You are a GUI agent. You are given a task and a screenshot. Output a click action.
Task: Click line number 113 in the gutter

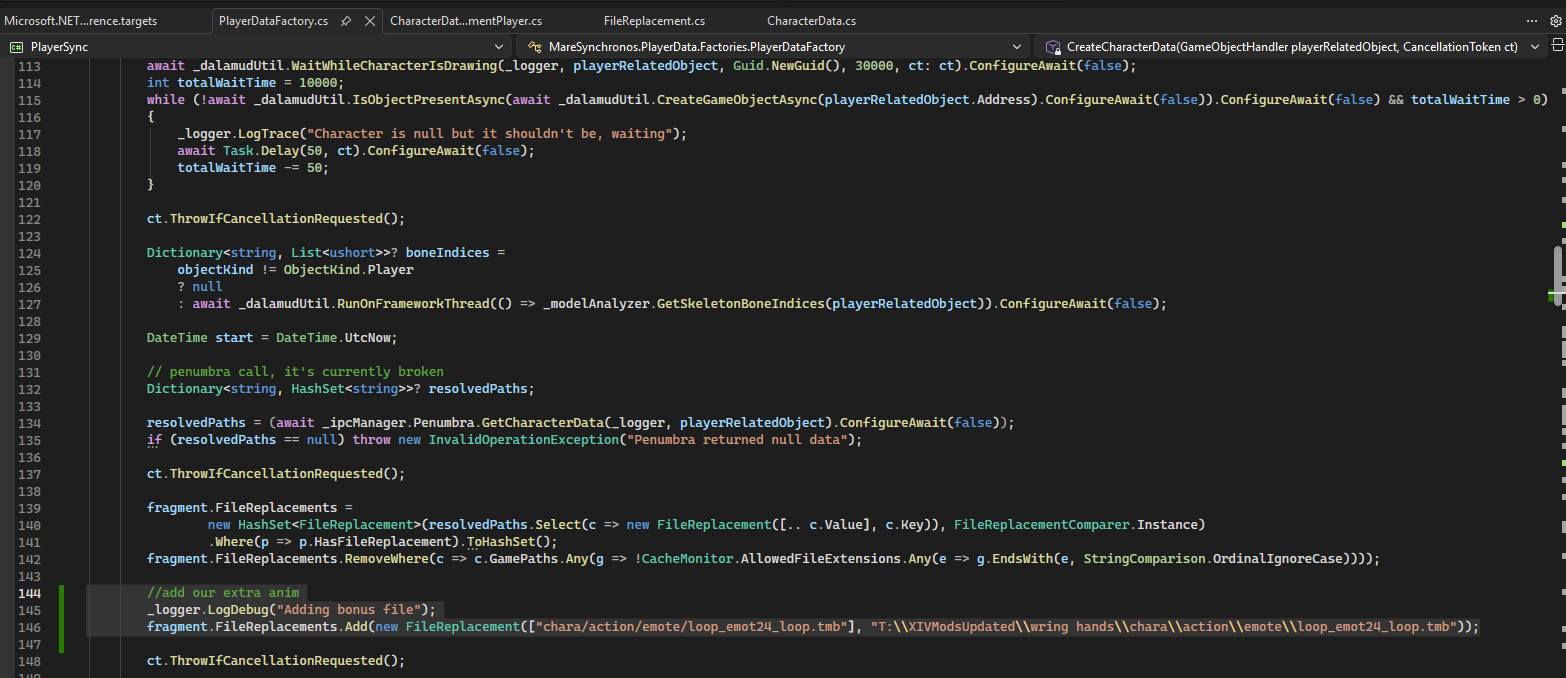[29, 66]
